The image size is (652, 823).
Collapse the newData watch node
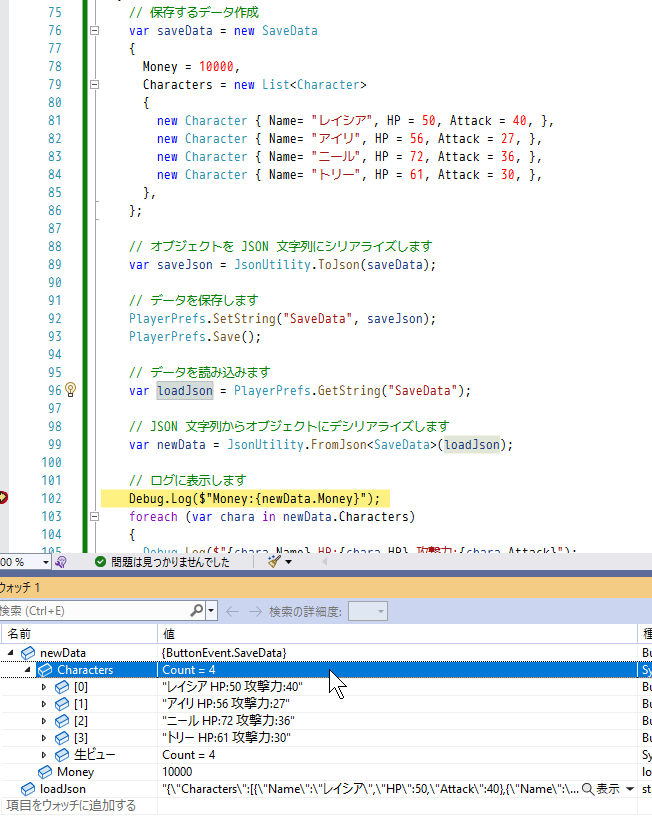(10, 652)
